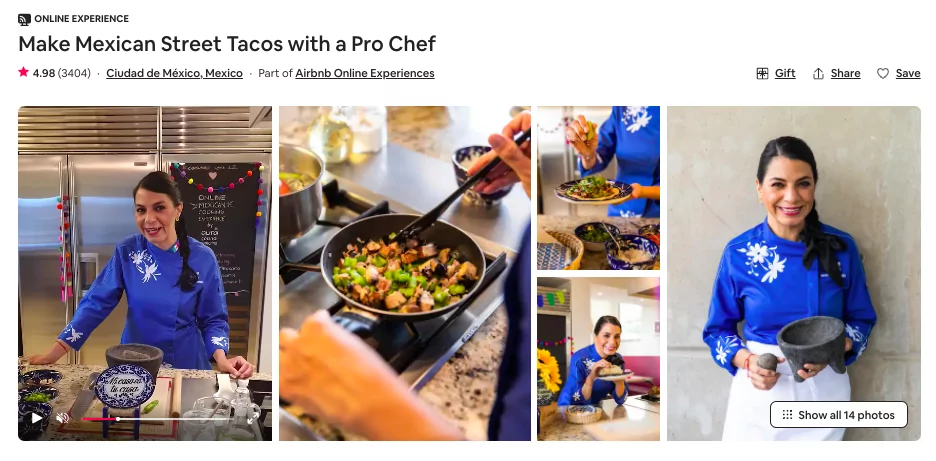Image resolution: width=936 pixels, height=461 pixels.
Task: Expand the video to fullscreen
Action: coord(254,418)
